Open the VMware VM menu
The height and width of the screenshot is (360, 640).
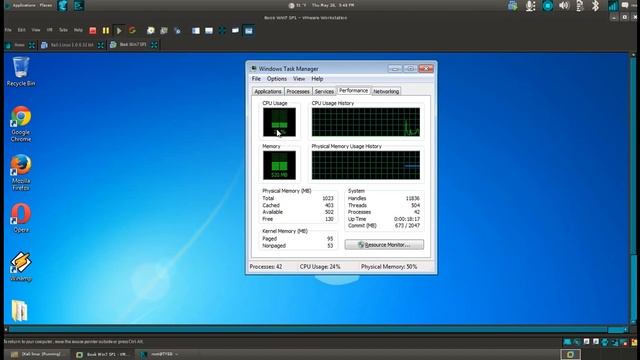49,30
